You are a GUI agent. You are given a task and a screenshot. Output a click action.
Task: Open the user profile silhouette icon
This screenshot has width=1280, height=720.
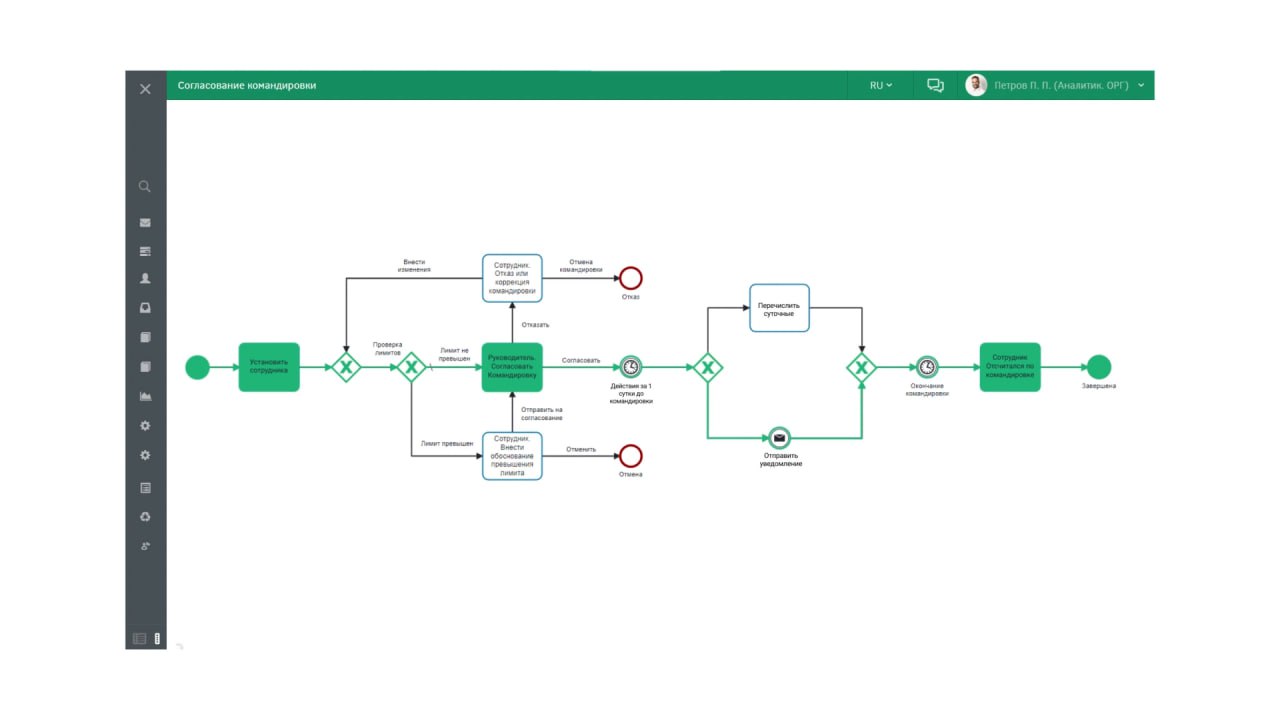point(145,279)
